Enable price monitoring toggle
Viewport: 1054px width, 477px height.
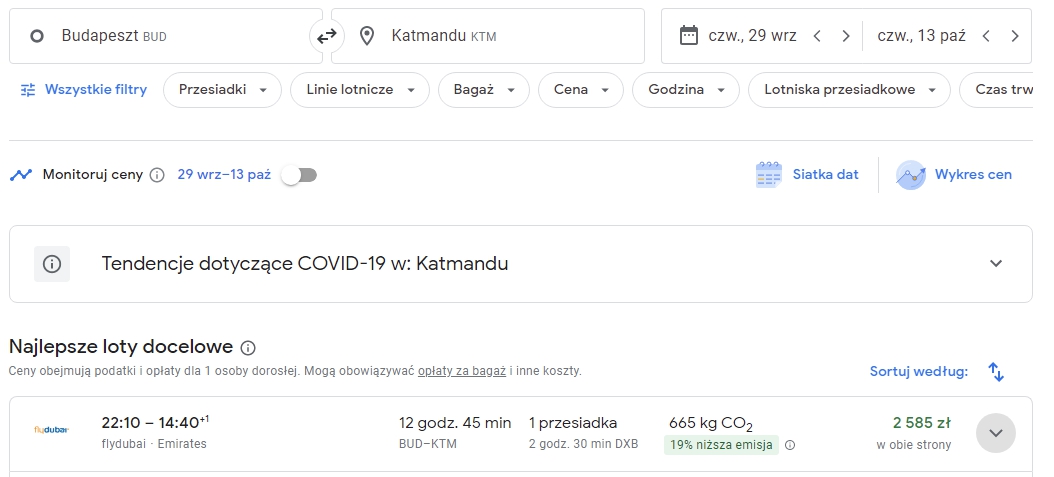[x=300, y=175]
